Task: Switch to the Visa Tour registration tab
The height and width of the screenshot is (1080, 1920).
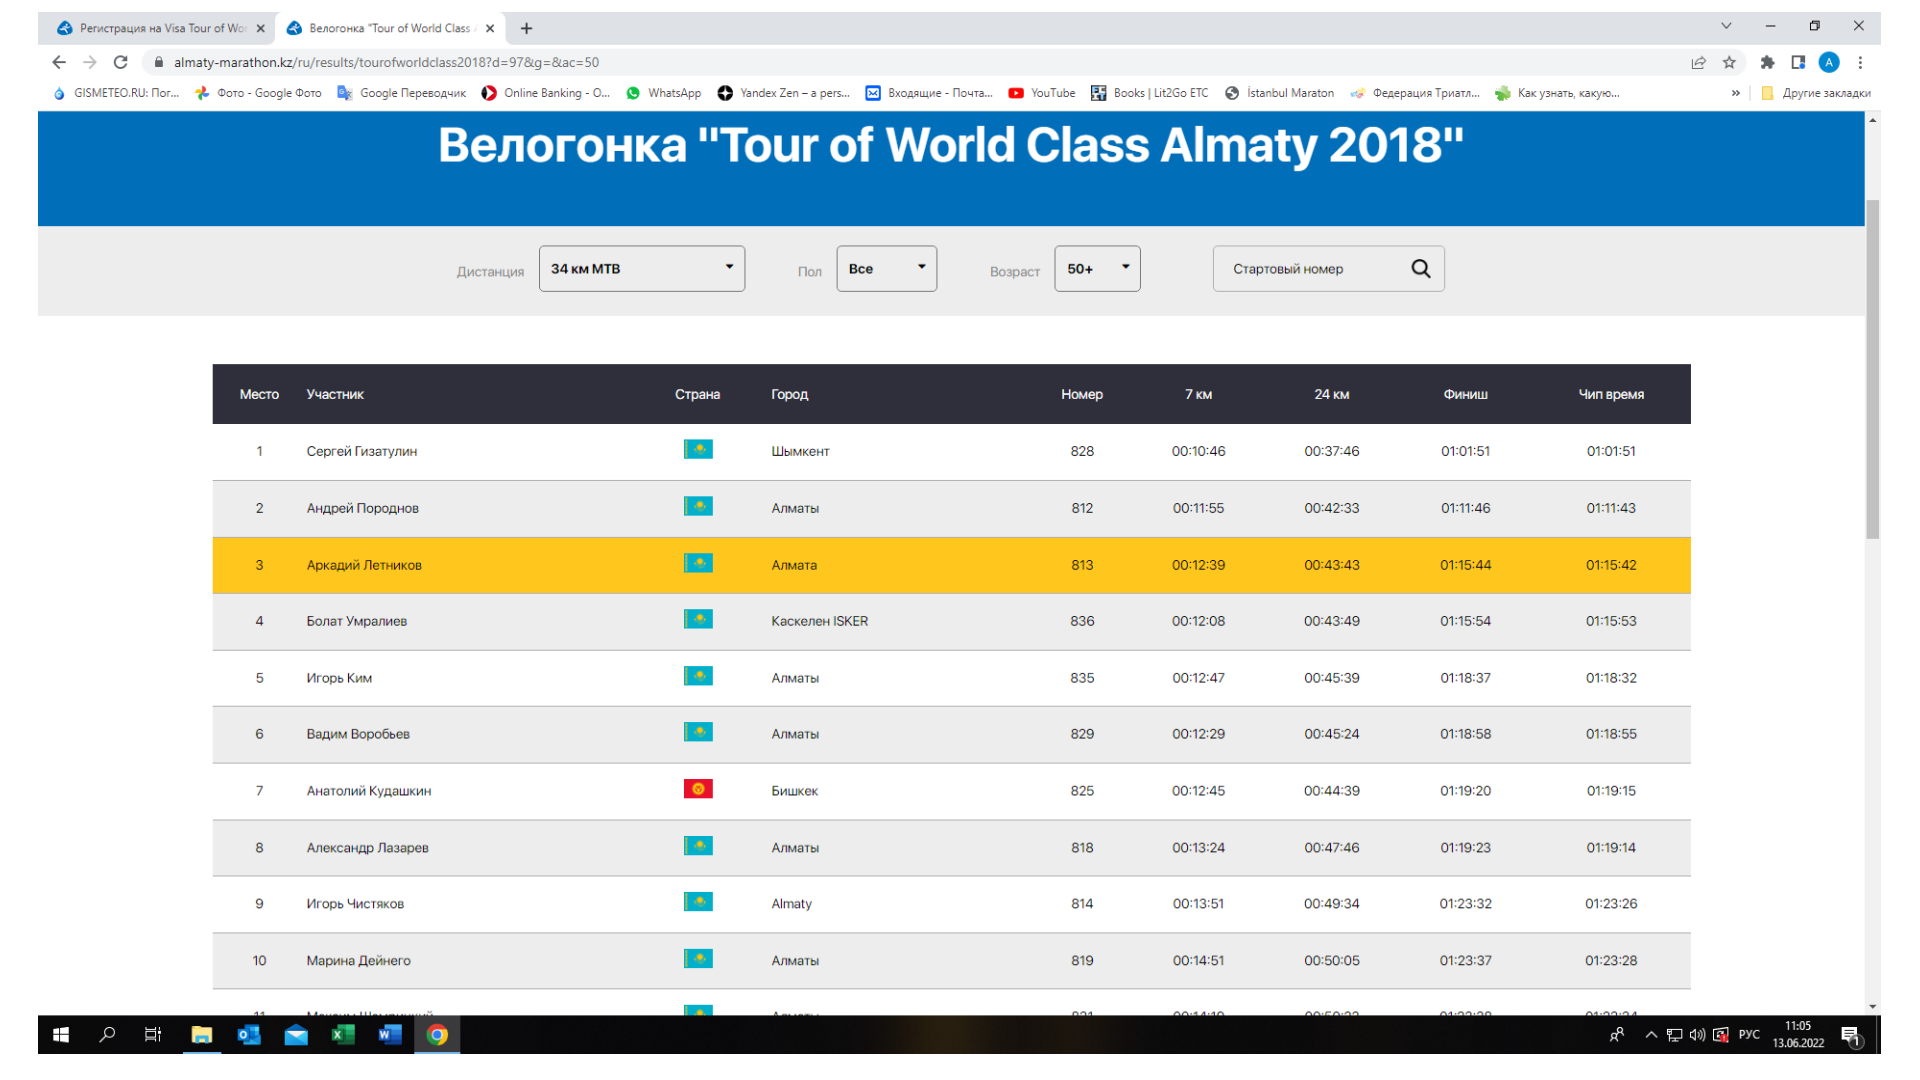Action: point(160,28)
